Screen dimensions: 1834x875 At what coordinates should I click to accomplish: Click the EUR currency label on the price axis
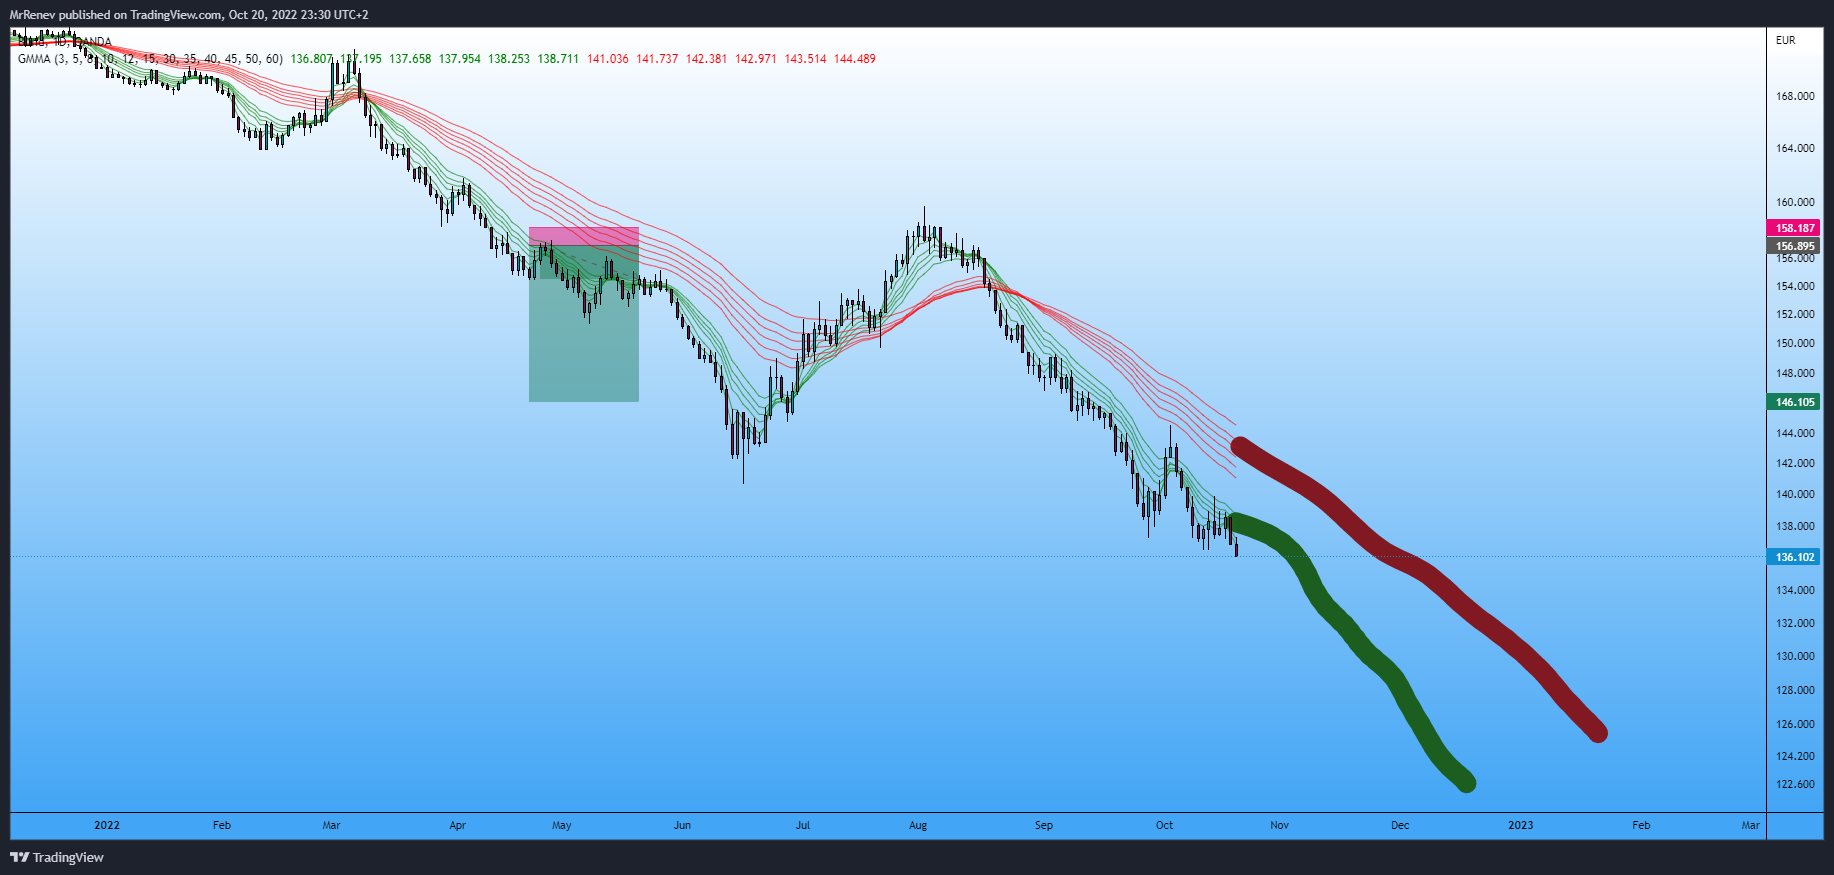pos(1786,40)
